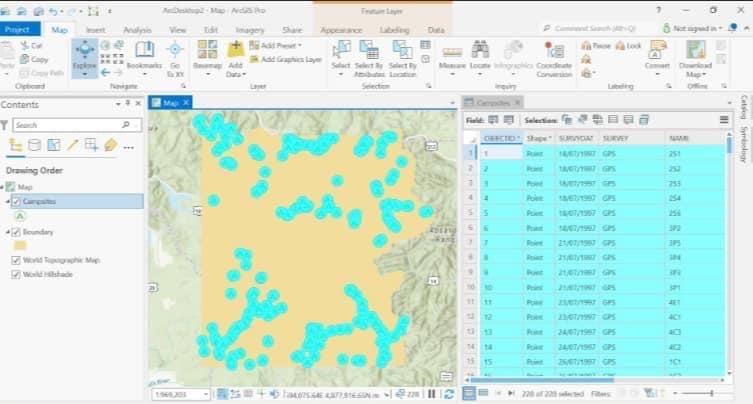Open the coordinate display units dropdown
Viewport: 753px width, 404px height.
[387, 395]
